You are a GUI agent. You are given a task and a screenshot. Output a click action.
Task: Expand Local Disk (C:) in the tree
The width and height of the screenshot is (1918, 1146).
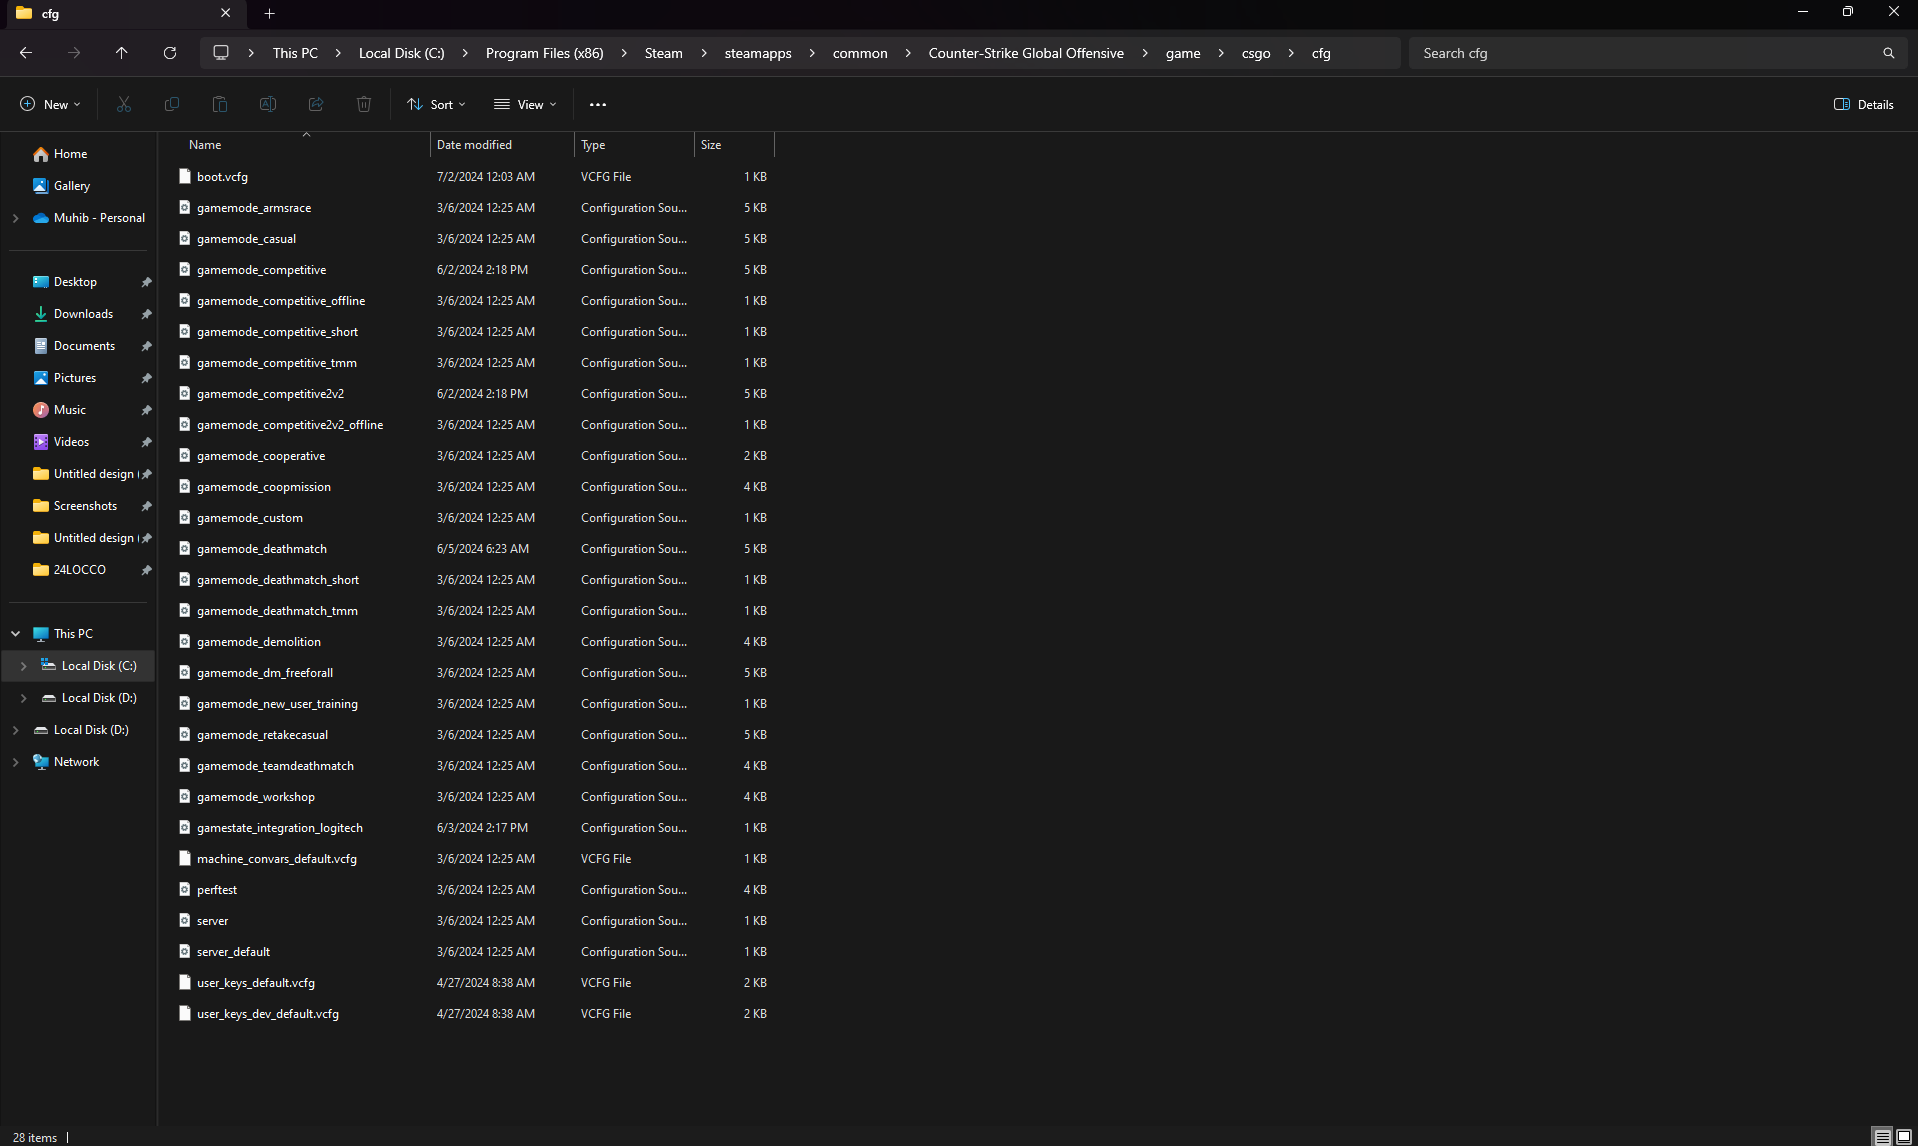click(x=23, y=666)
